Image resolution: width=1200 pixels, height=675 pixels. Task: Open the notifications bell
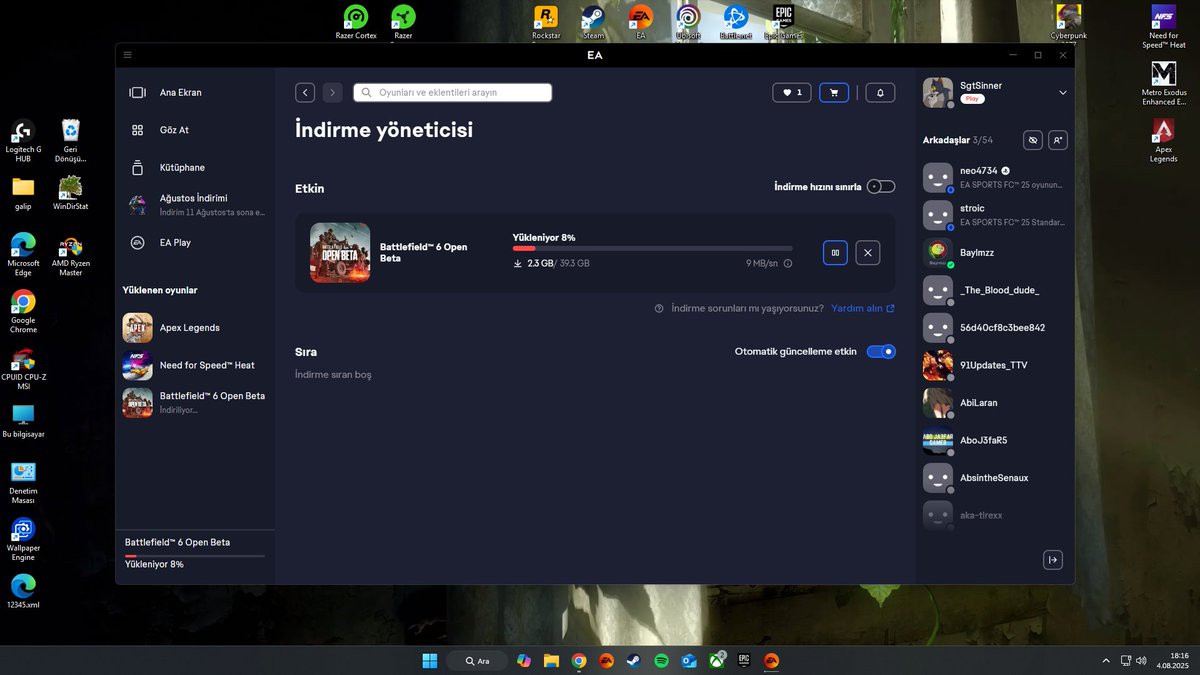880,92
